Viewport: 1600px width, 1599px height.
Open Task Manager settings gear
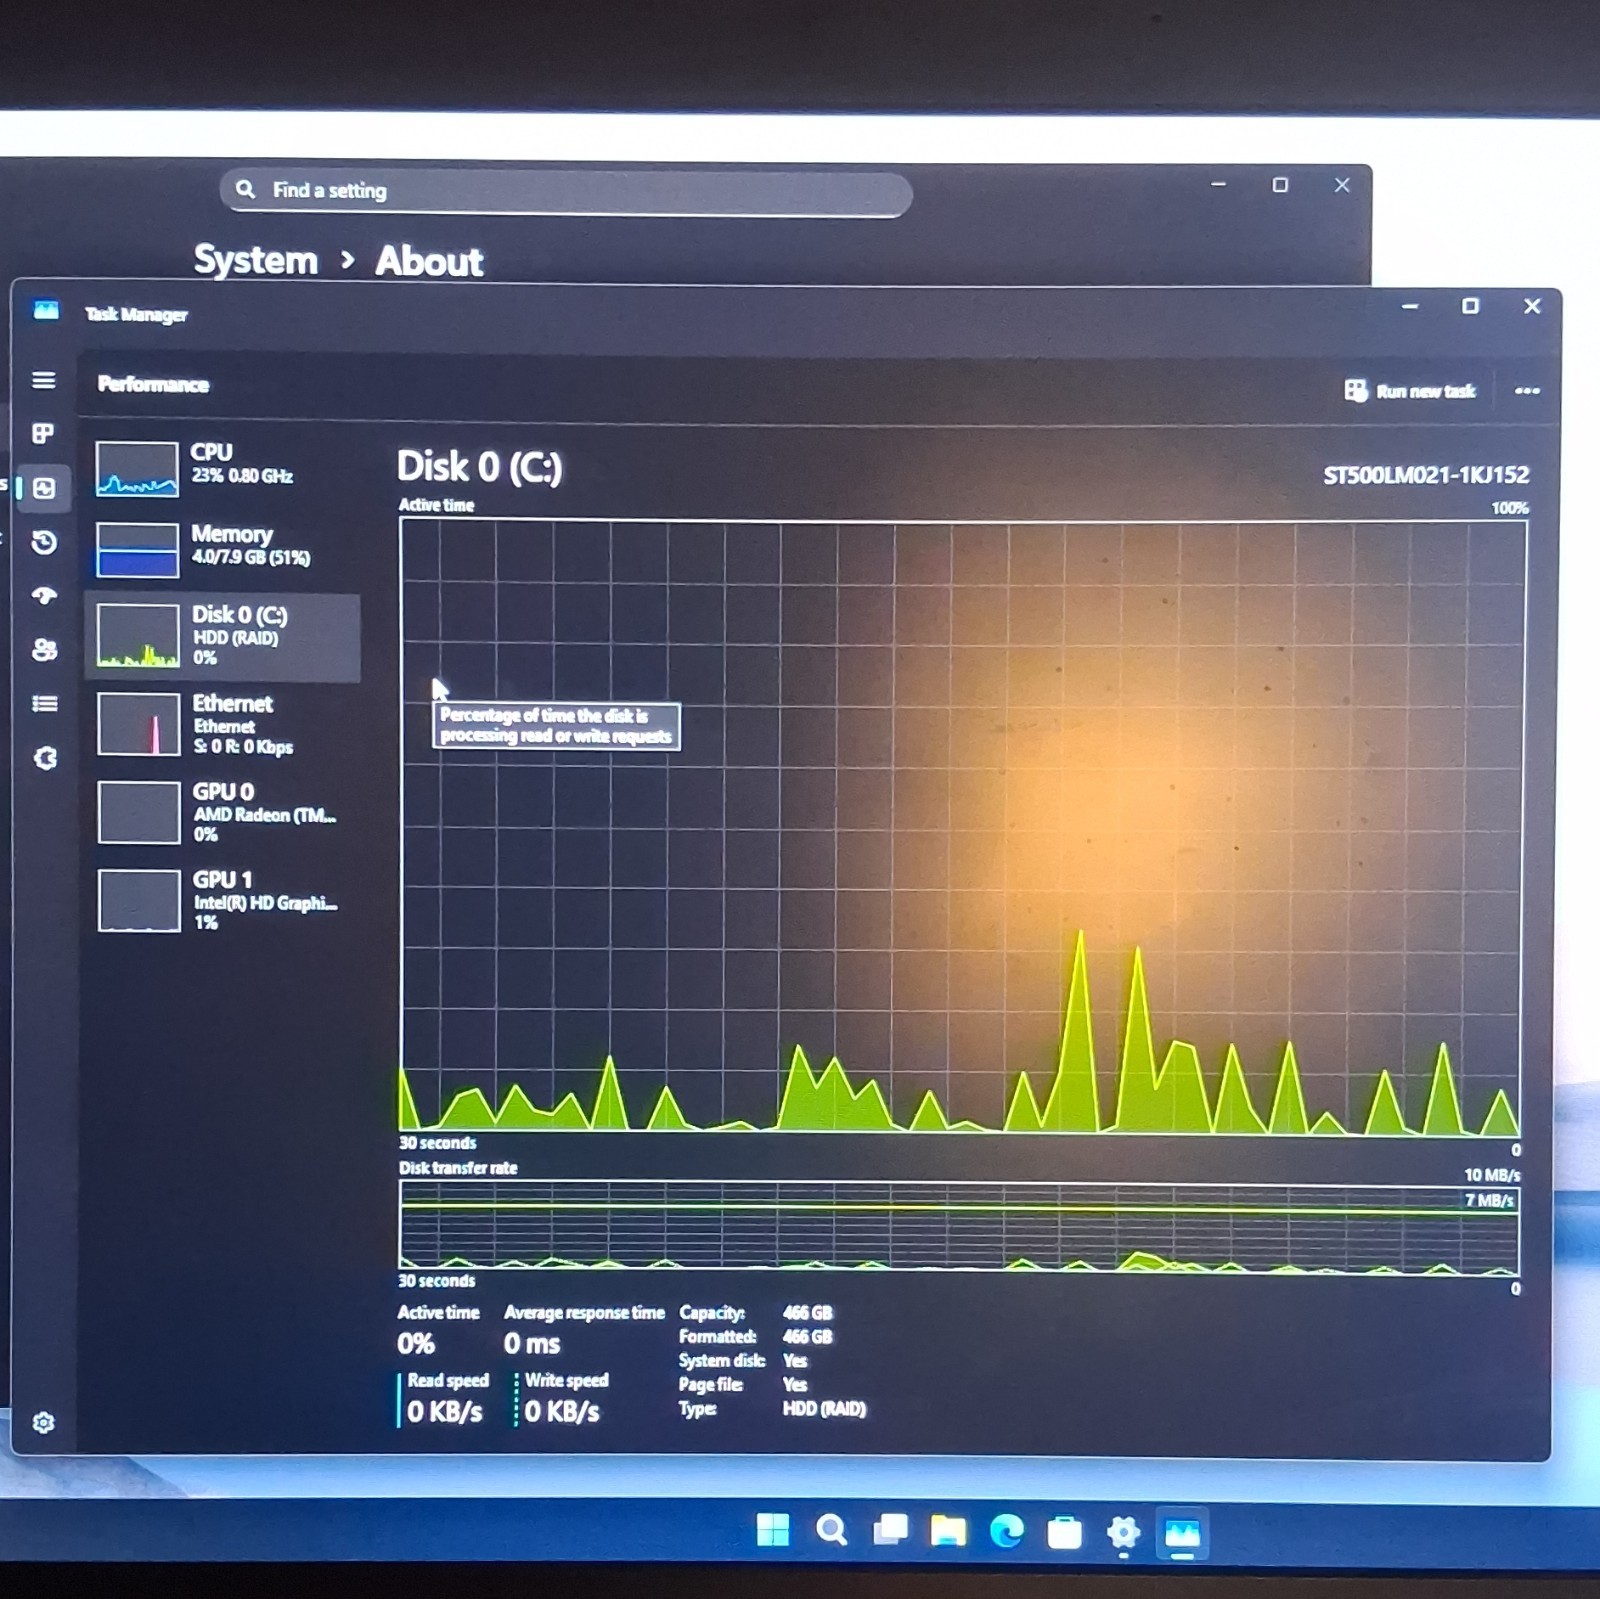[43, 1422]
